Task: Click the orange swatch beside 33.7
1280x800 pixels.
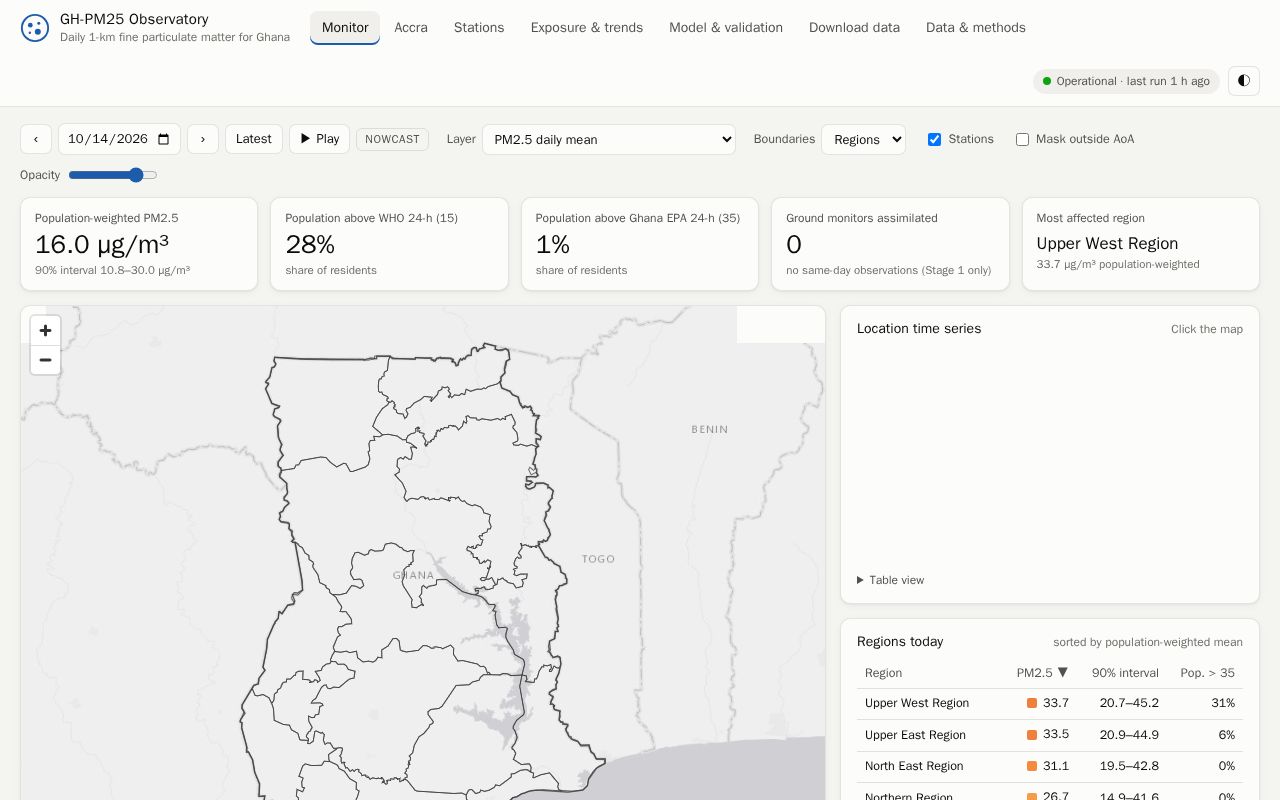Action: pos(1032,703)
